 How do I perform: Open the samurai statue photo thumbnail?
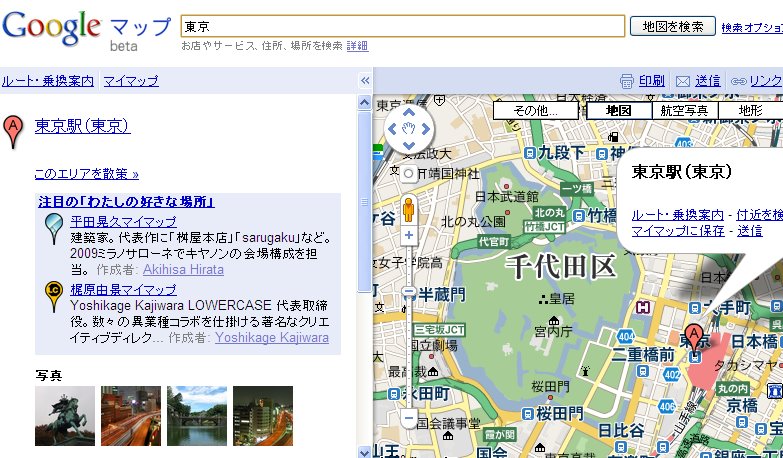(x=65, y=416)
